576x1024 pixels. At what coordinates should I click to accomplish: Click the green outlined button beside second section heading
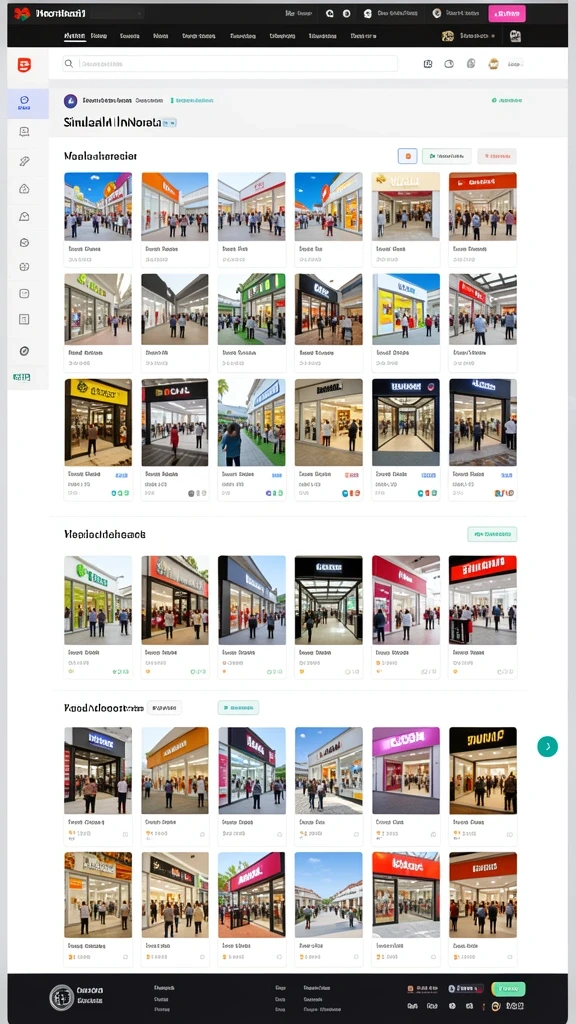(492, 534)
